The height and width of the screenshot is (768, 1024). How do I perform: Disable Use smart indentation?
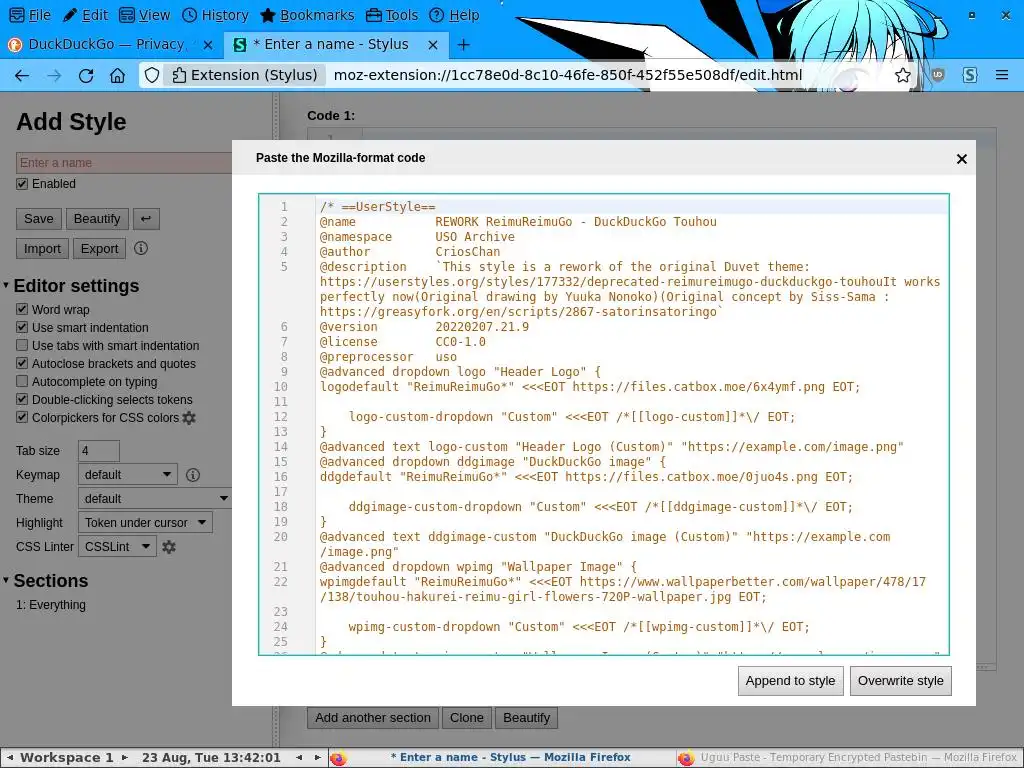click(x=22, y=327)
